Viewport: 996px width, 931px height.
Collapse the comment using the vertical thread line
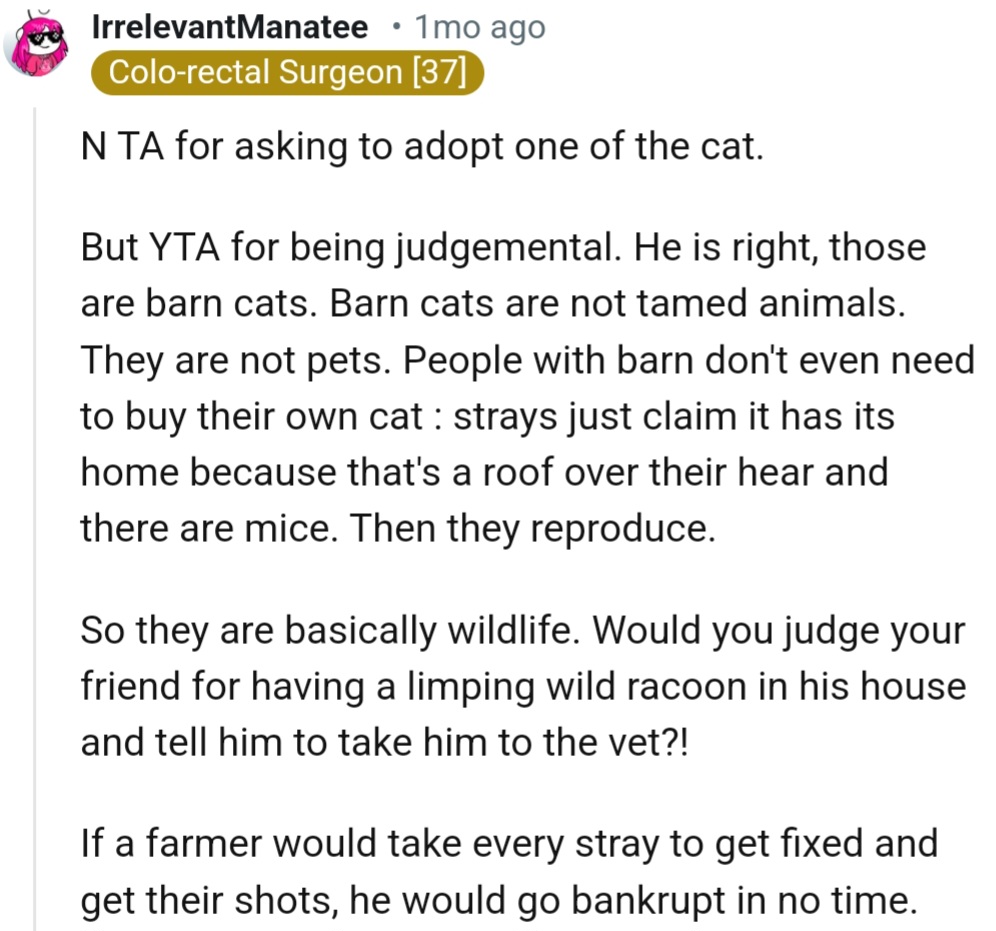34,518
